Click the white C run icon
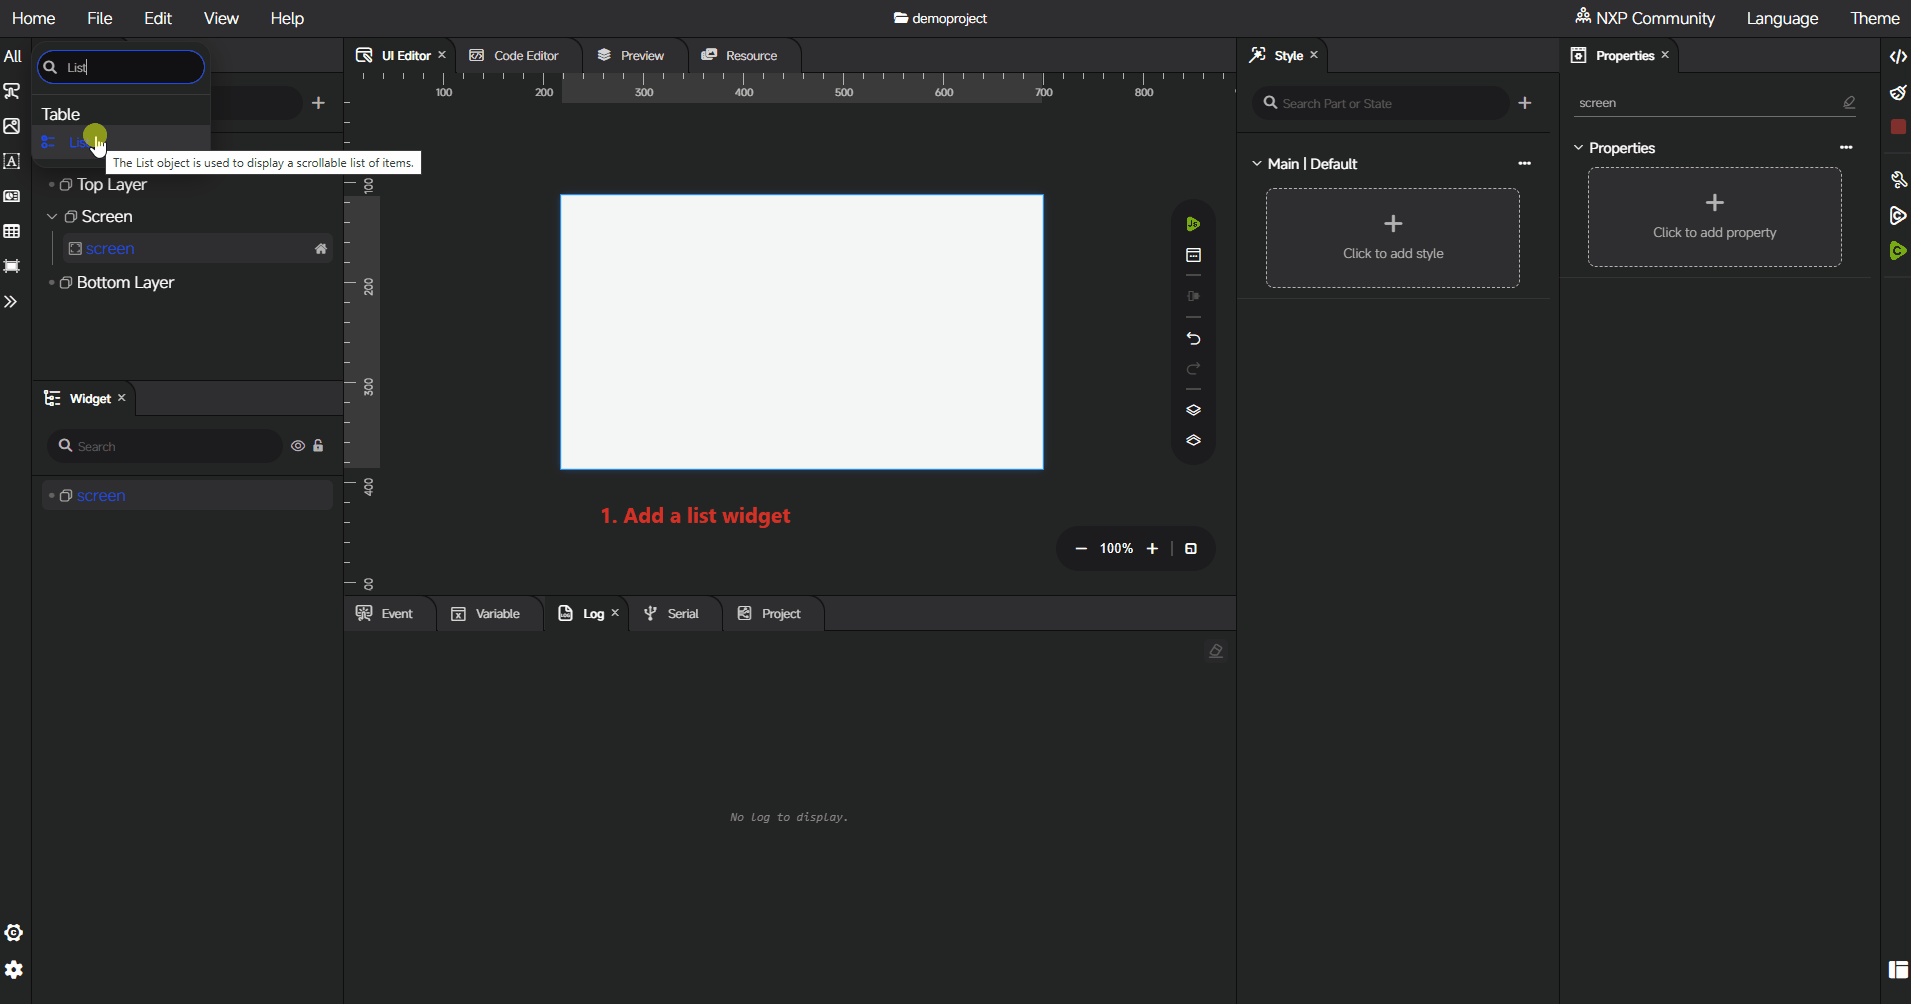Viewport: 1911px width, 1004px height. 1898,215
